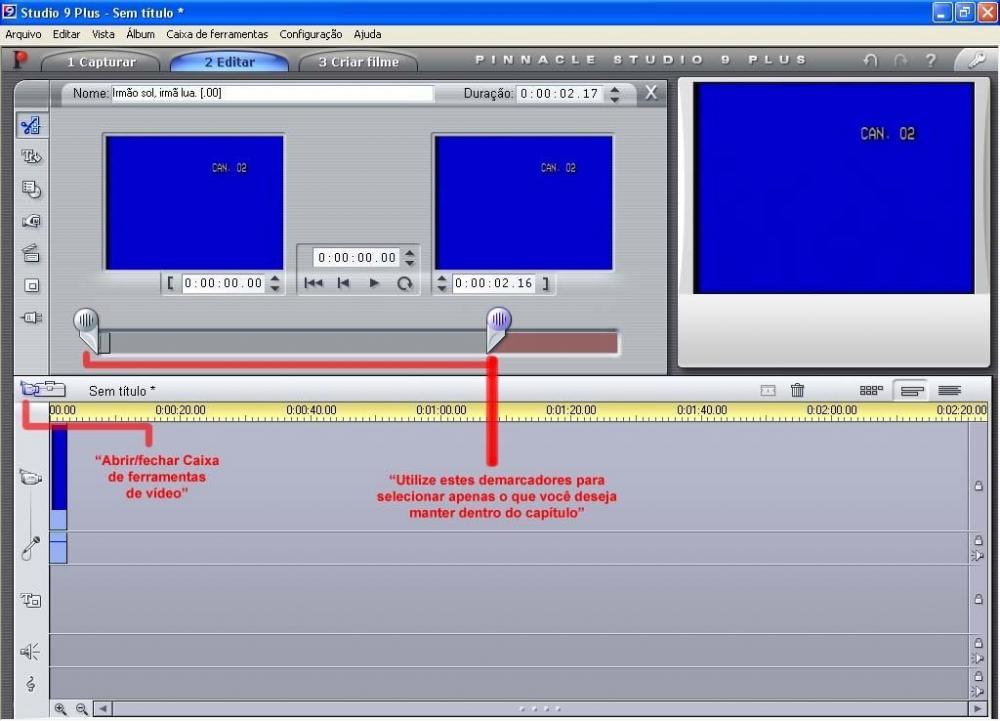Select the clip properties scissors tool
The height and width of the screenshot is (721, 1000).
(31, 125)
